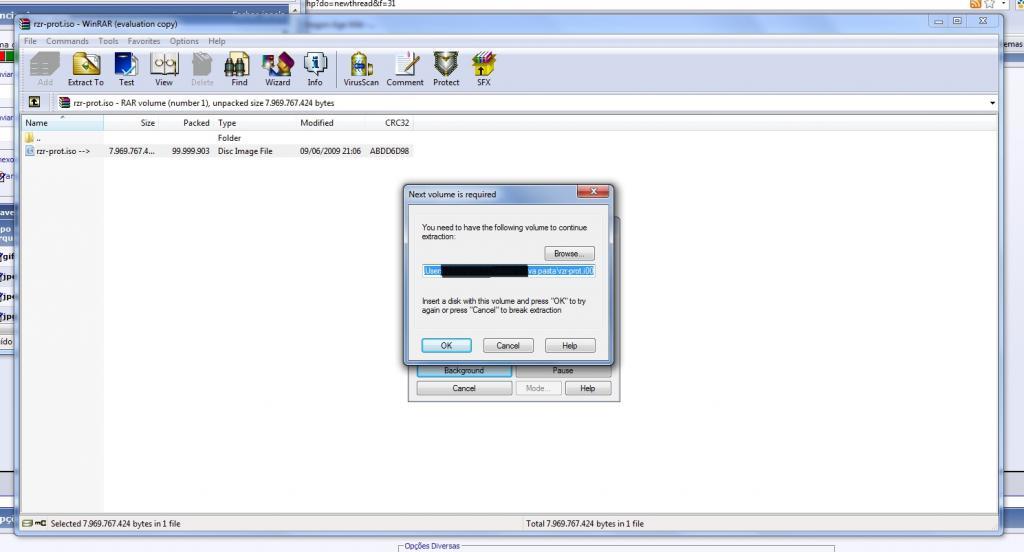This screenshot has height=552, width=1024.
Task: Click the Protect archive icon
Action: tap(446, 69)
